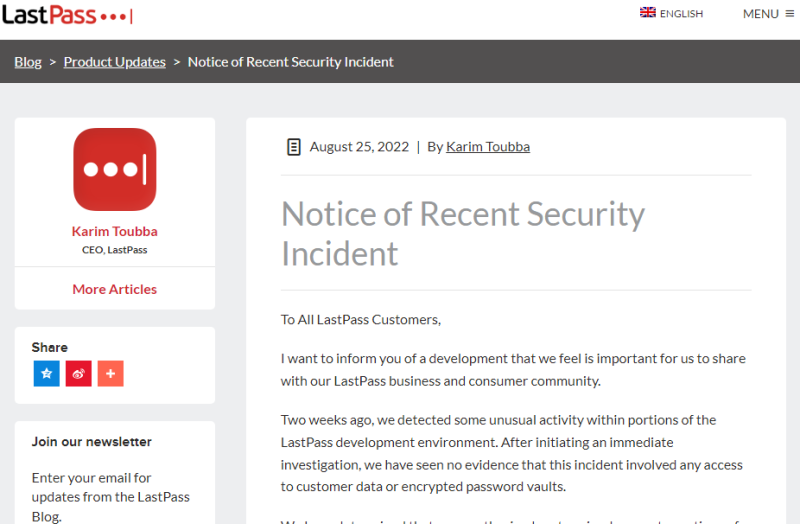Viewport: 800px width, 524px height.
Task: Click the CEO, LastPass subtitle text
Action: [x=115, y=250]
